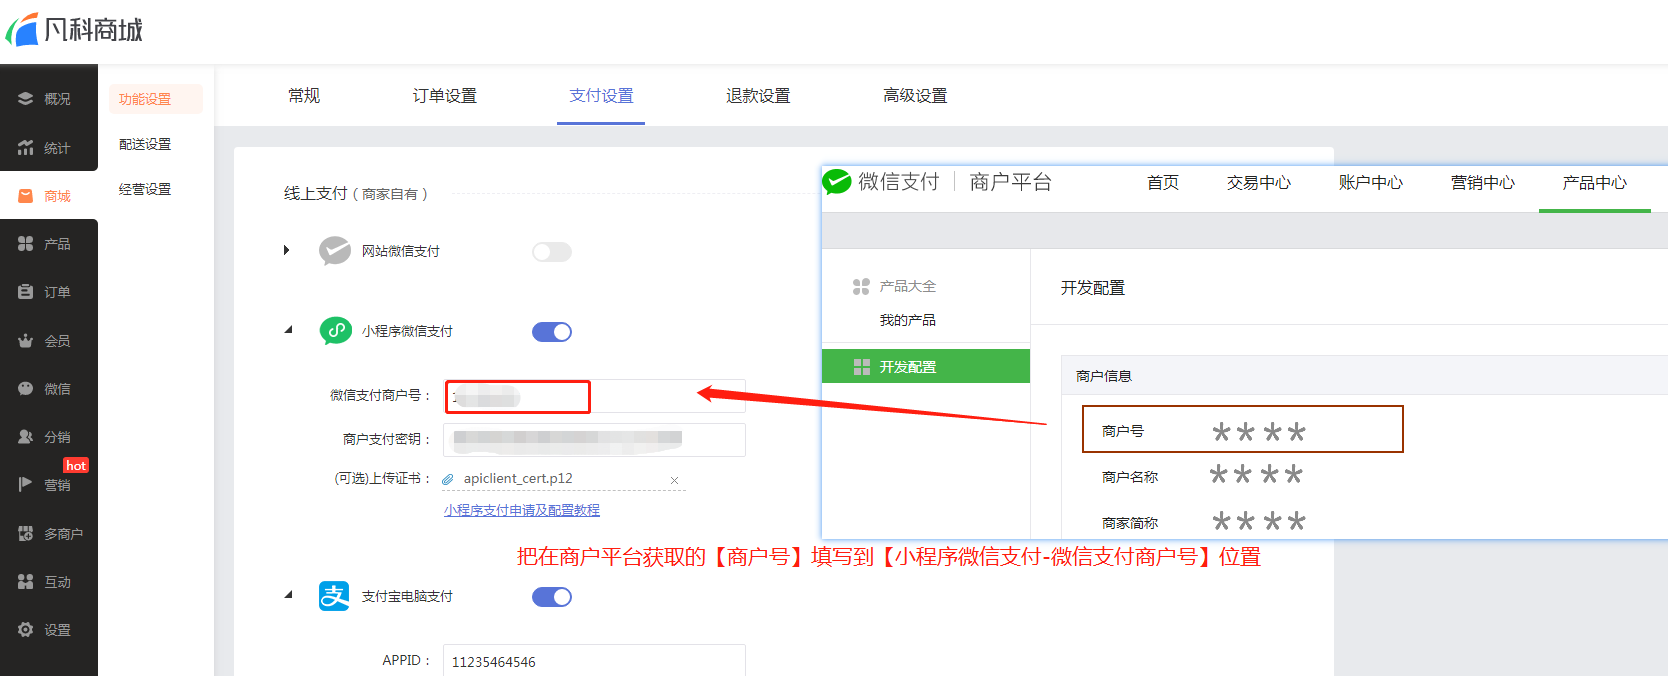The height and width of the screenshot is (676, 1668).
Task: Switch to the 订单设置 tab
Action: (x=445, y=95)
